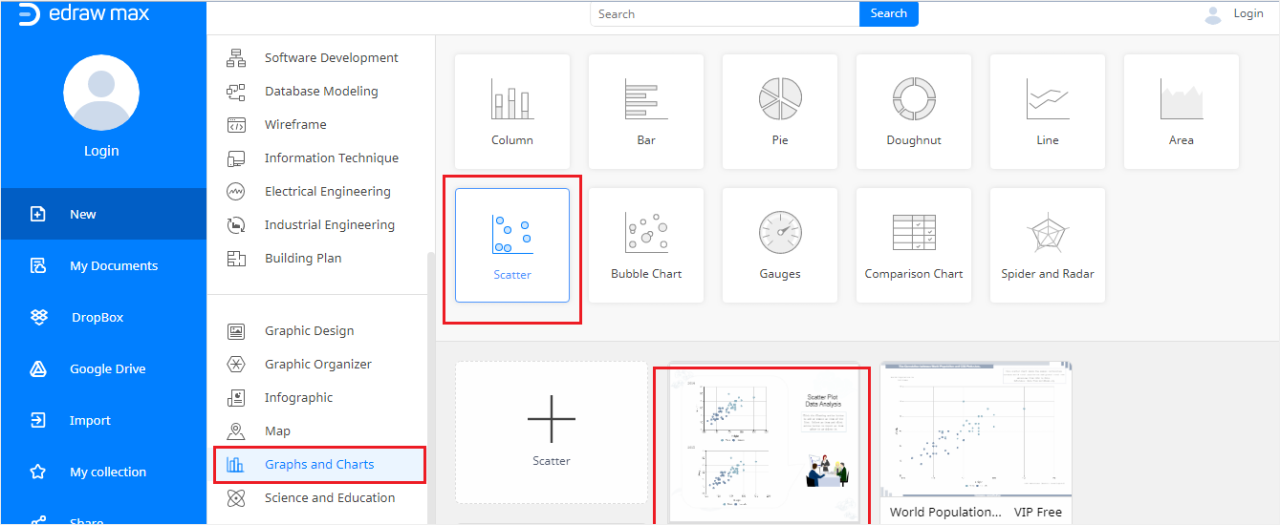Click the Infographic category icon
The height and width of the screenshot is (525, 1280).
pyautogui.click(x=236, y=398)
